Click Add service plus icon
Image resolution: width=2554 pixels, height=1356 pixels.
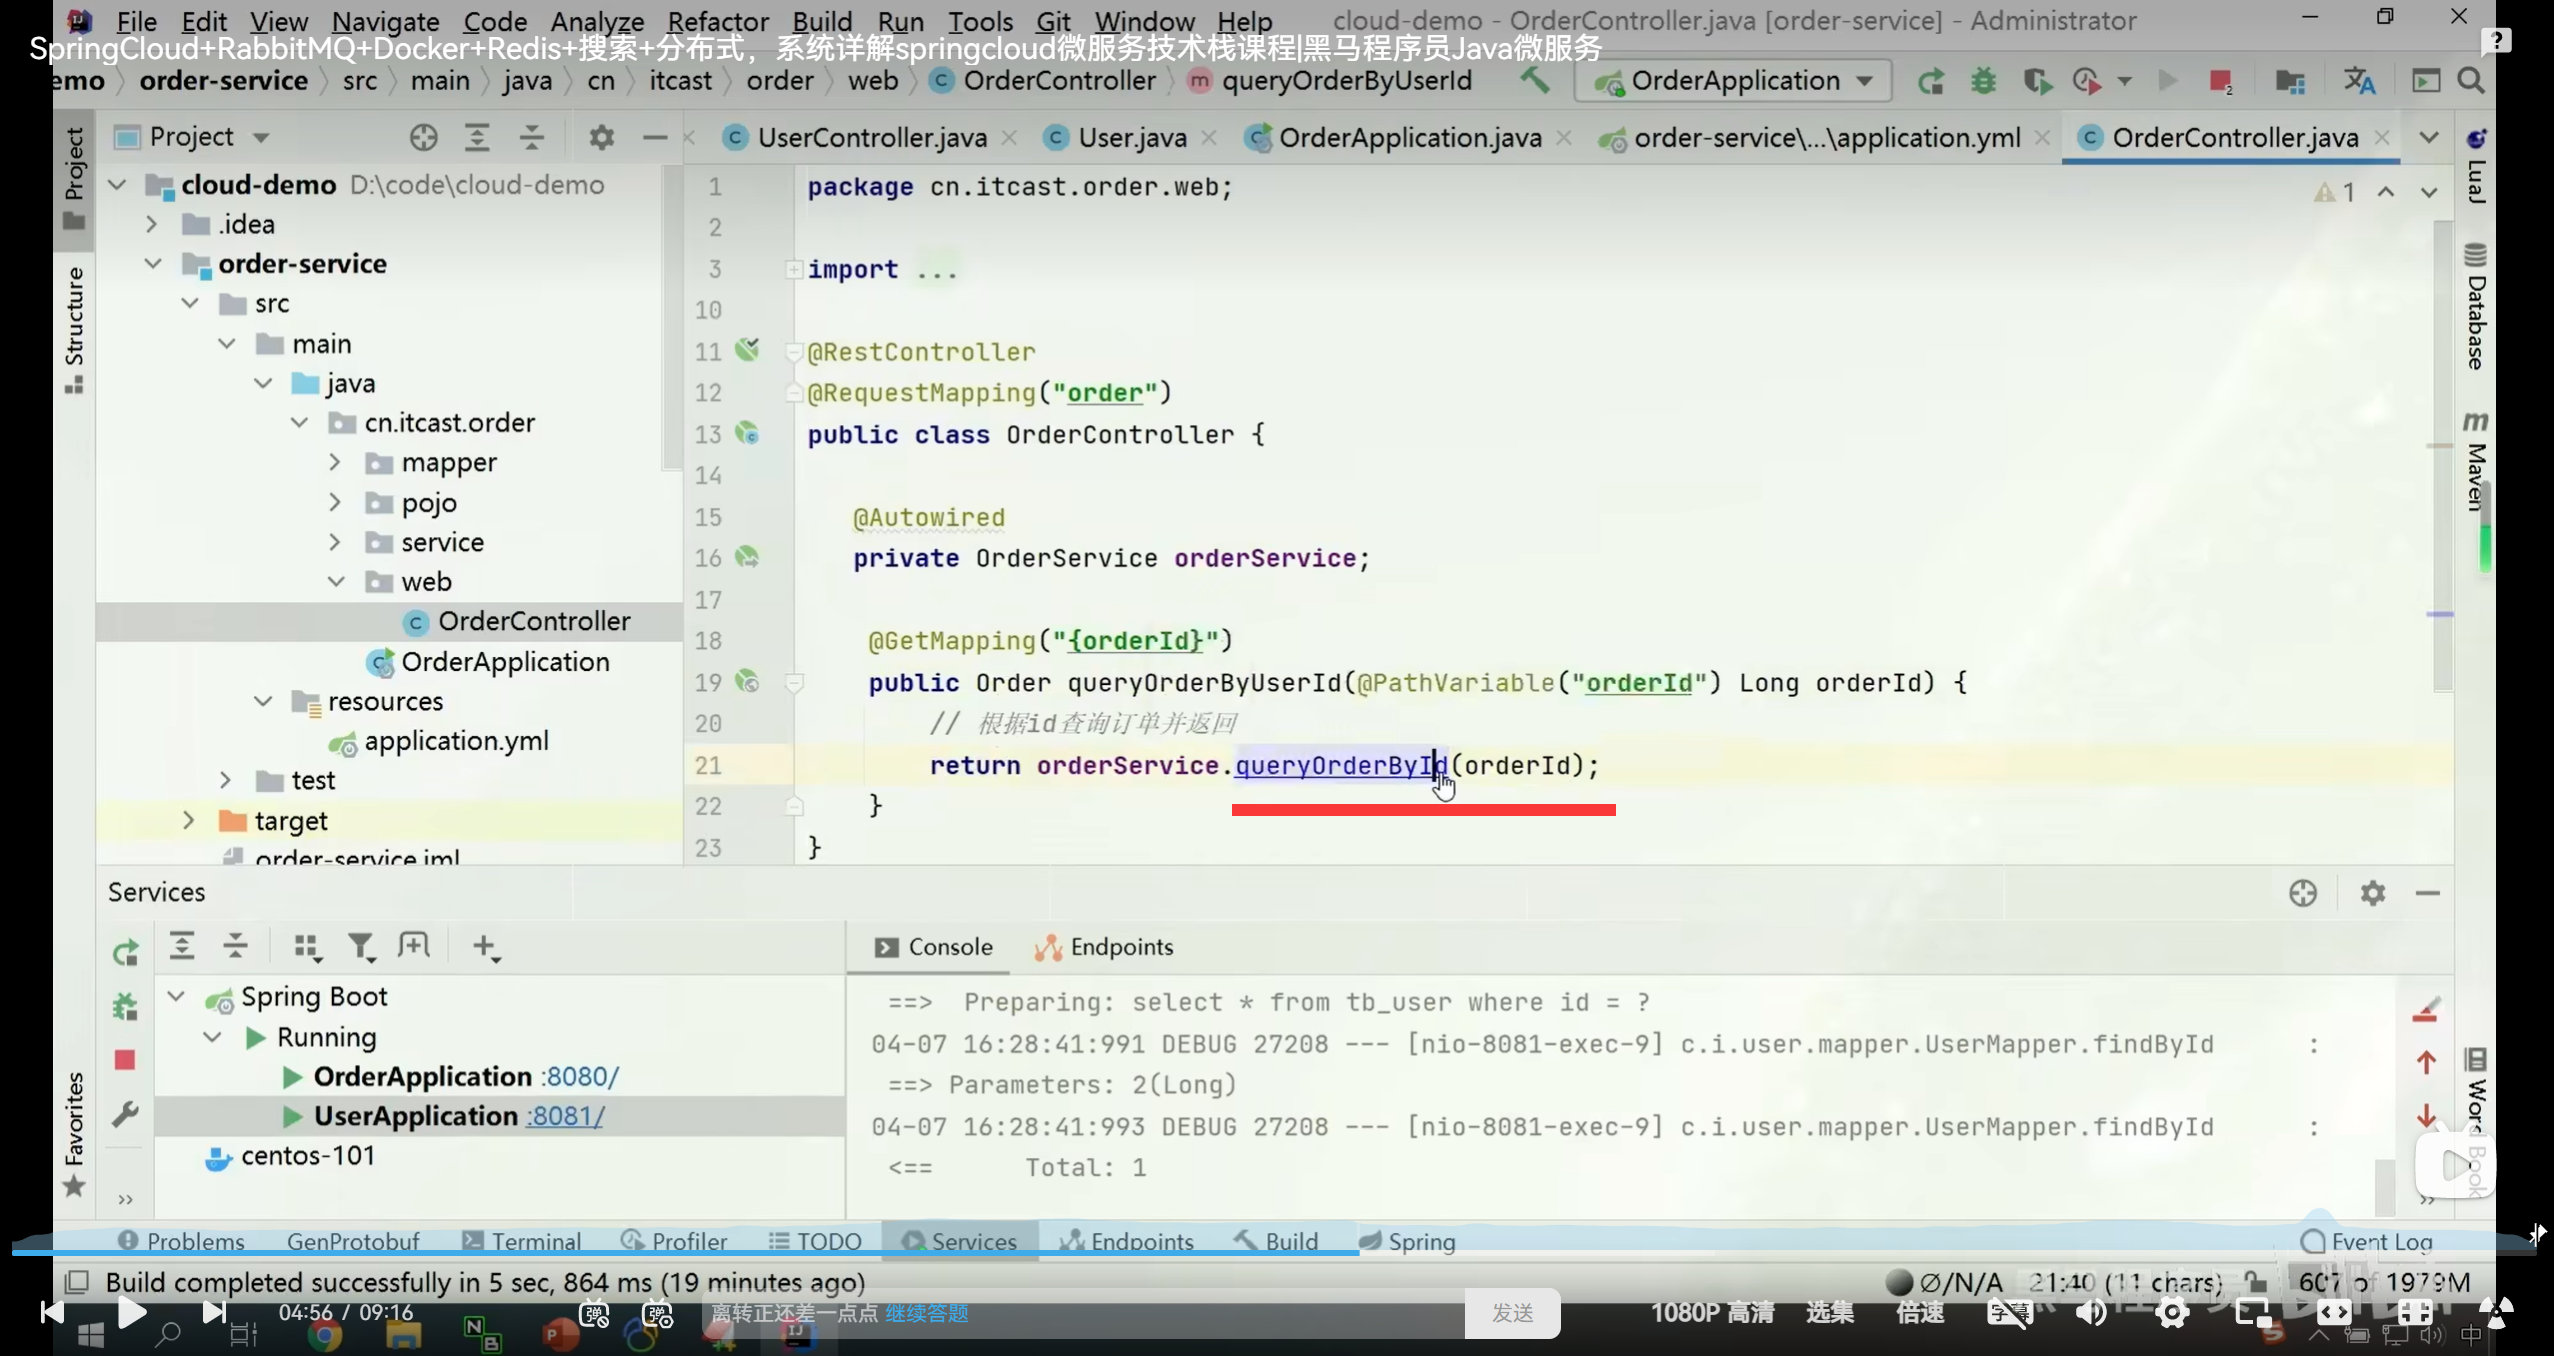tap(484, 946)
